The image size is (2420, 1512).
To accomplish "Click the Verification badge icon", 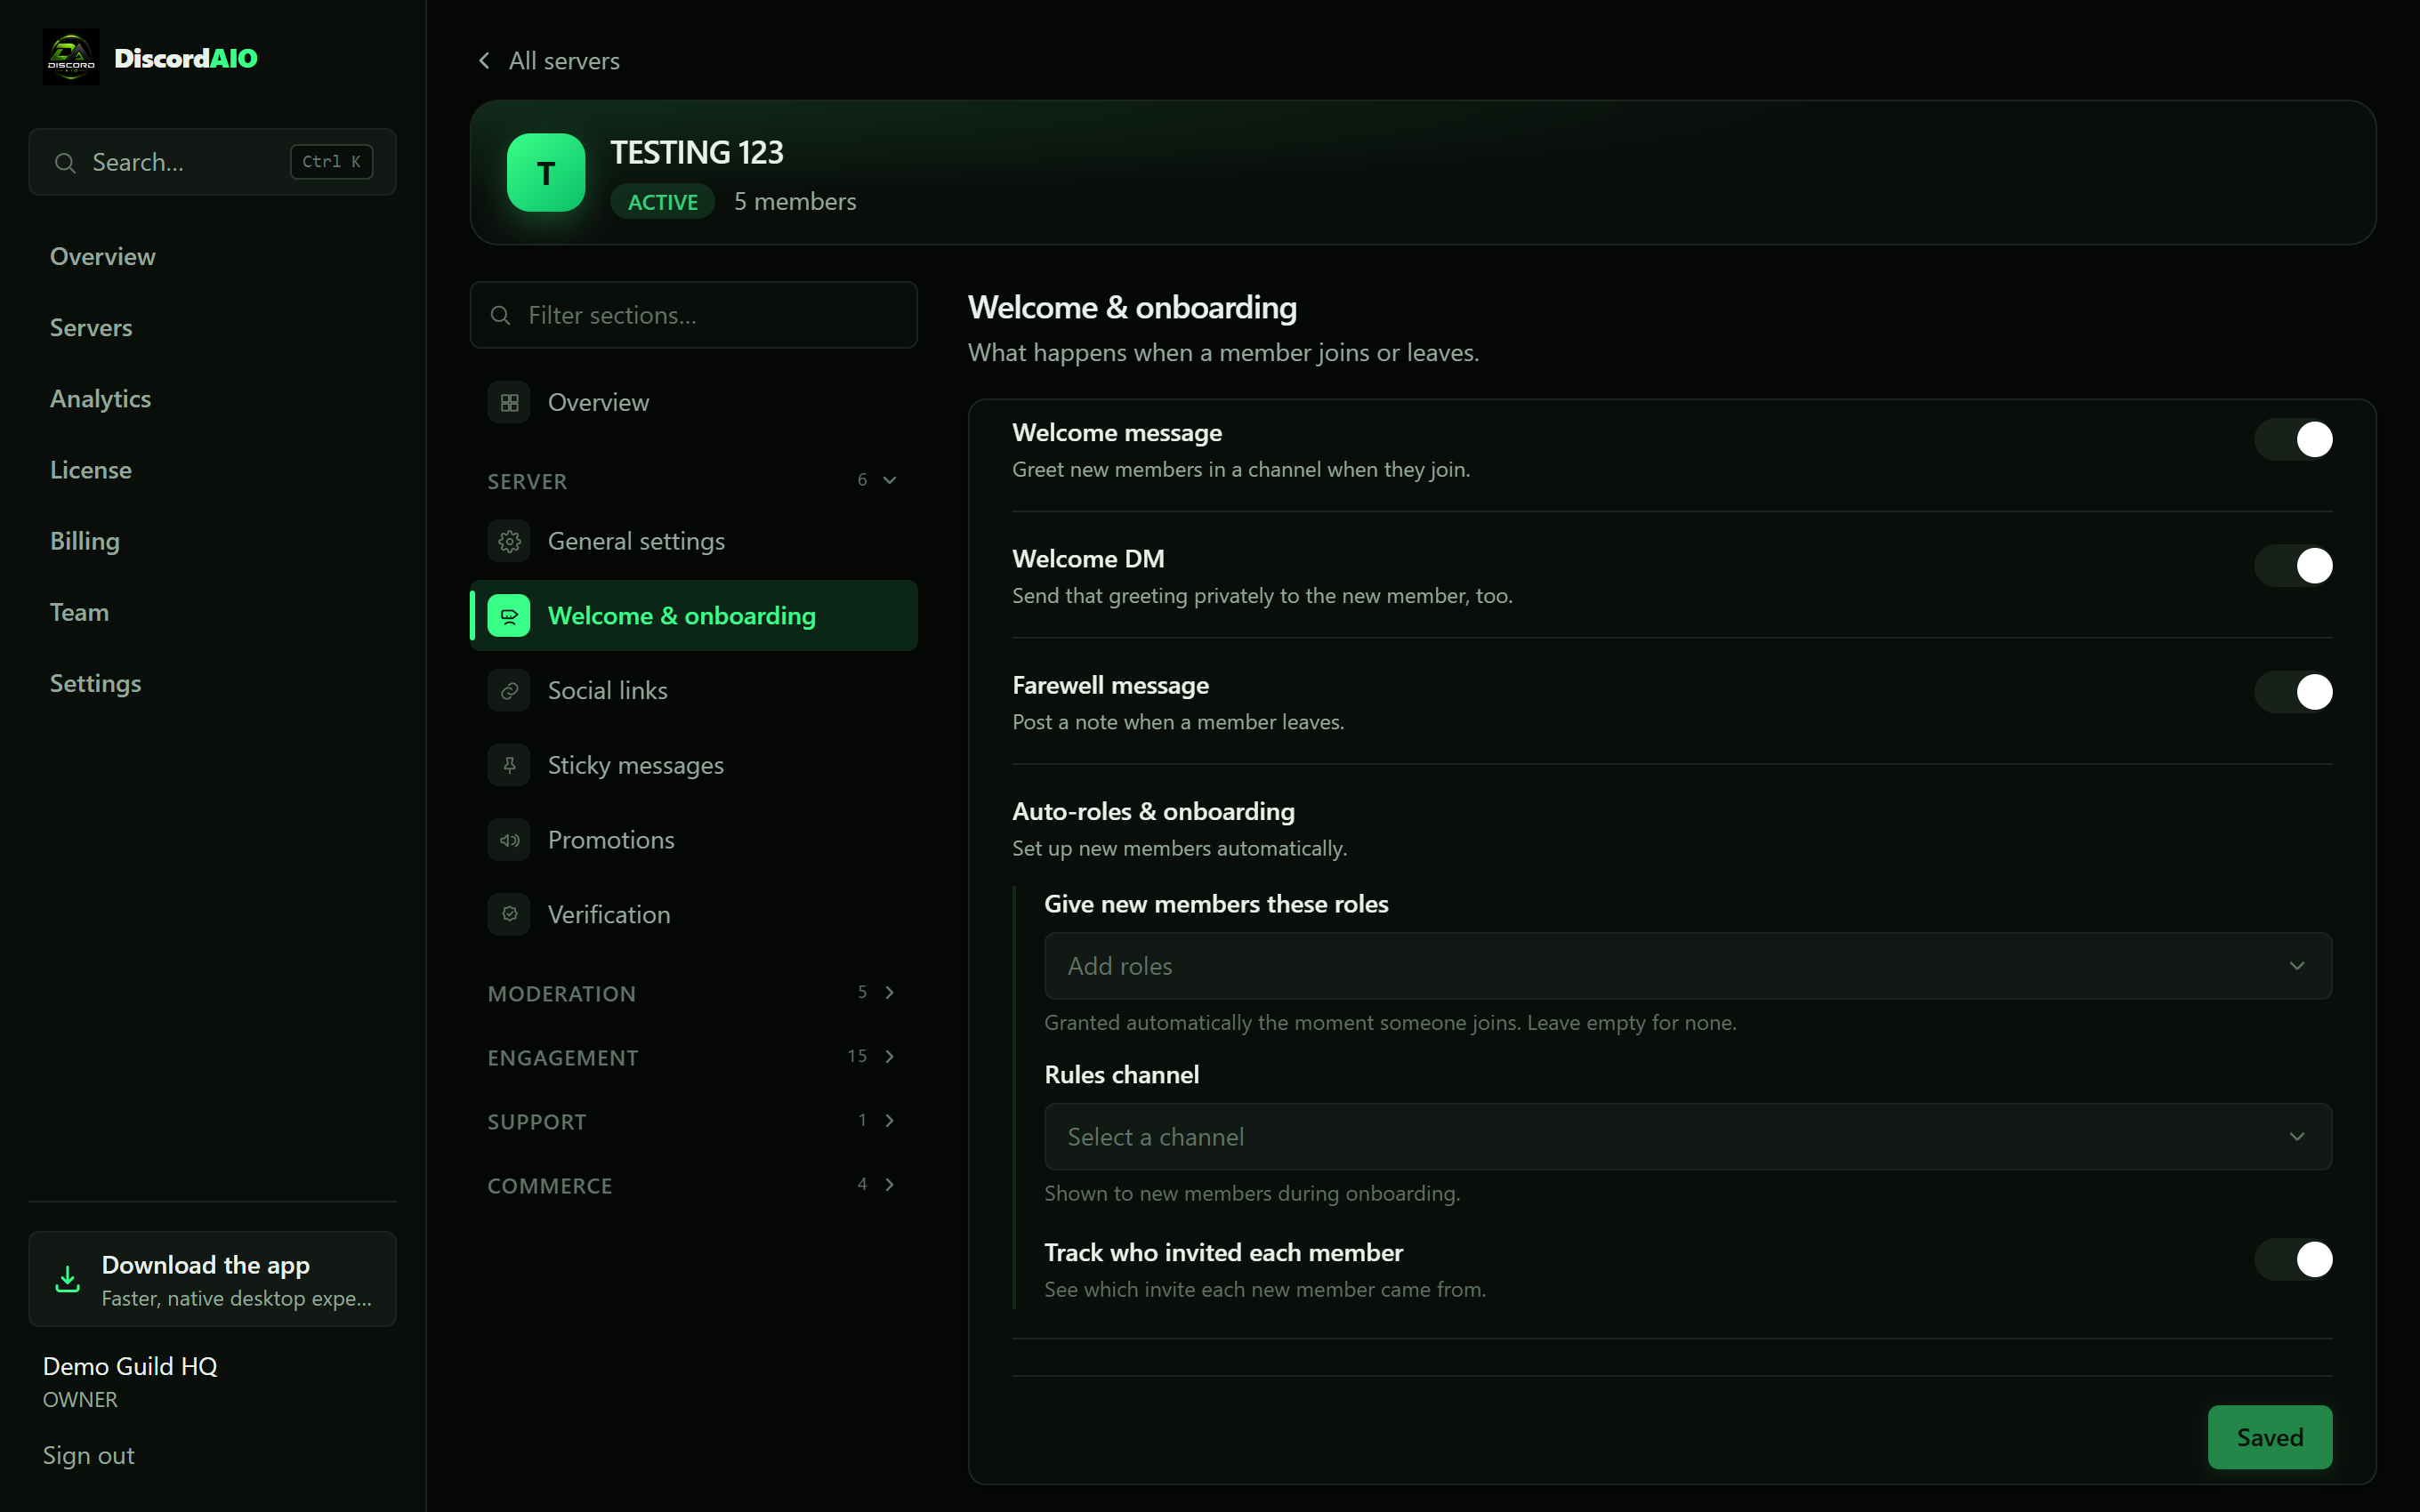I will click(x=509, y=914).
